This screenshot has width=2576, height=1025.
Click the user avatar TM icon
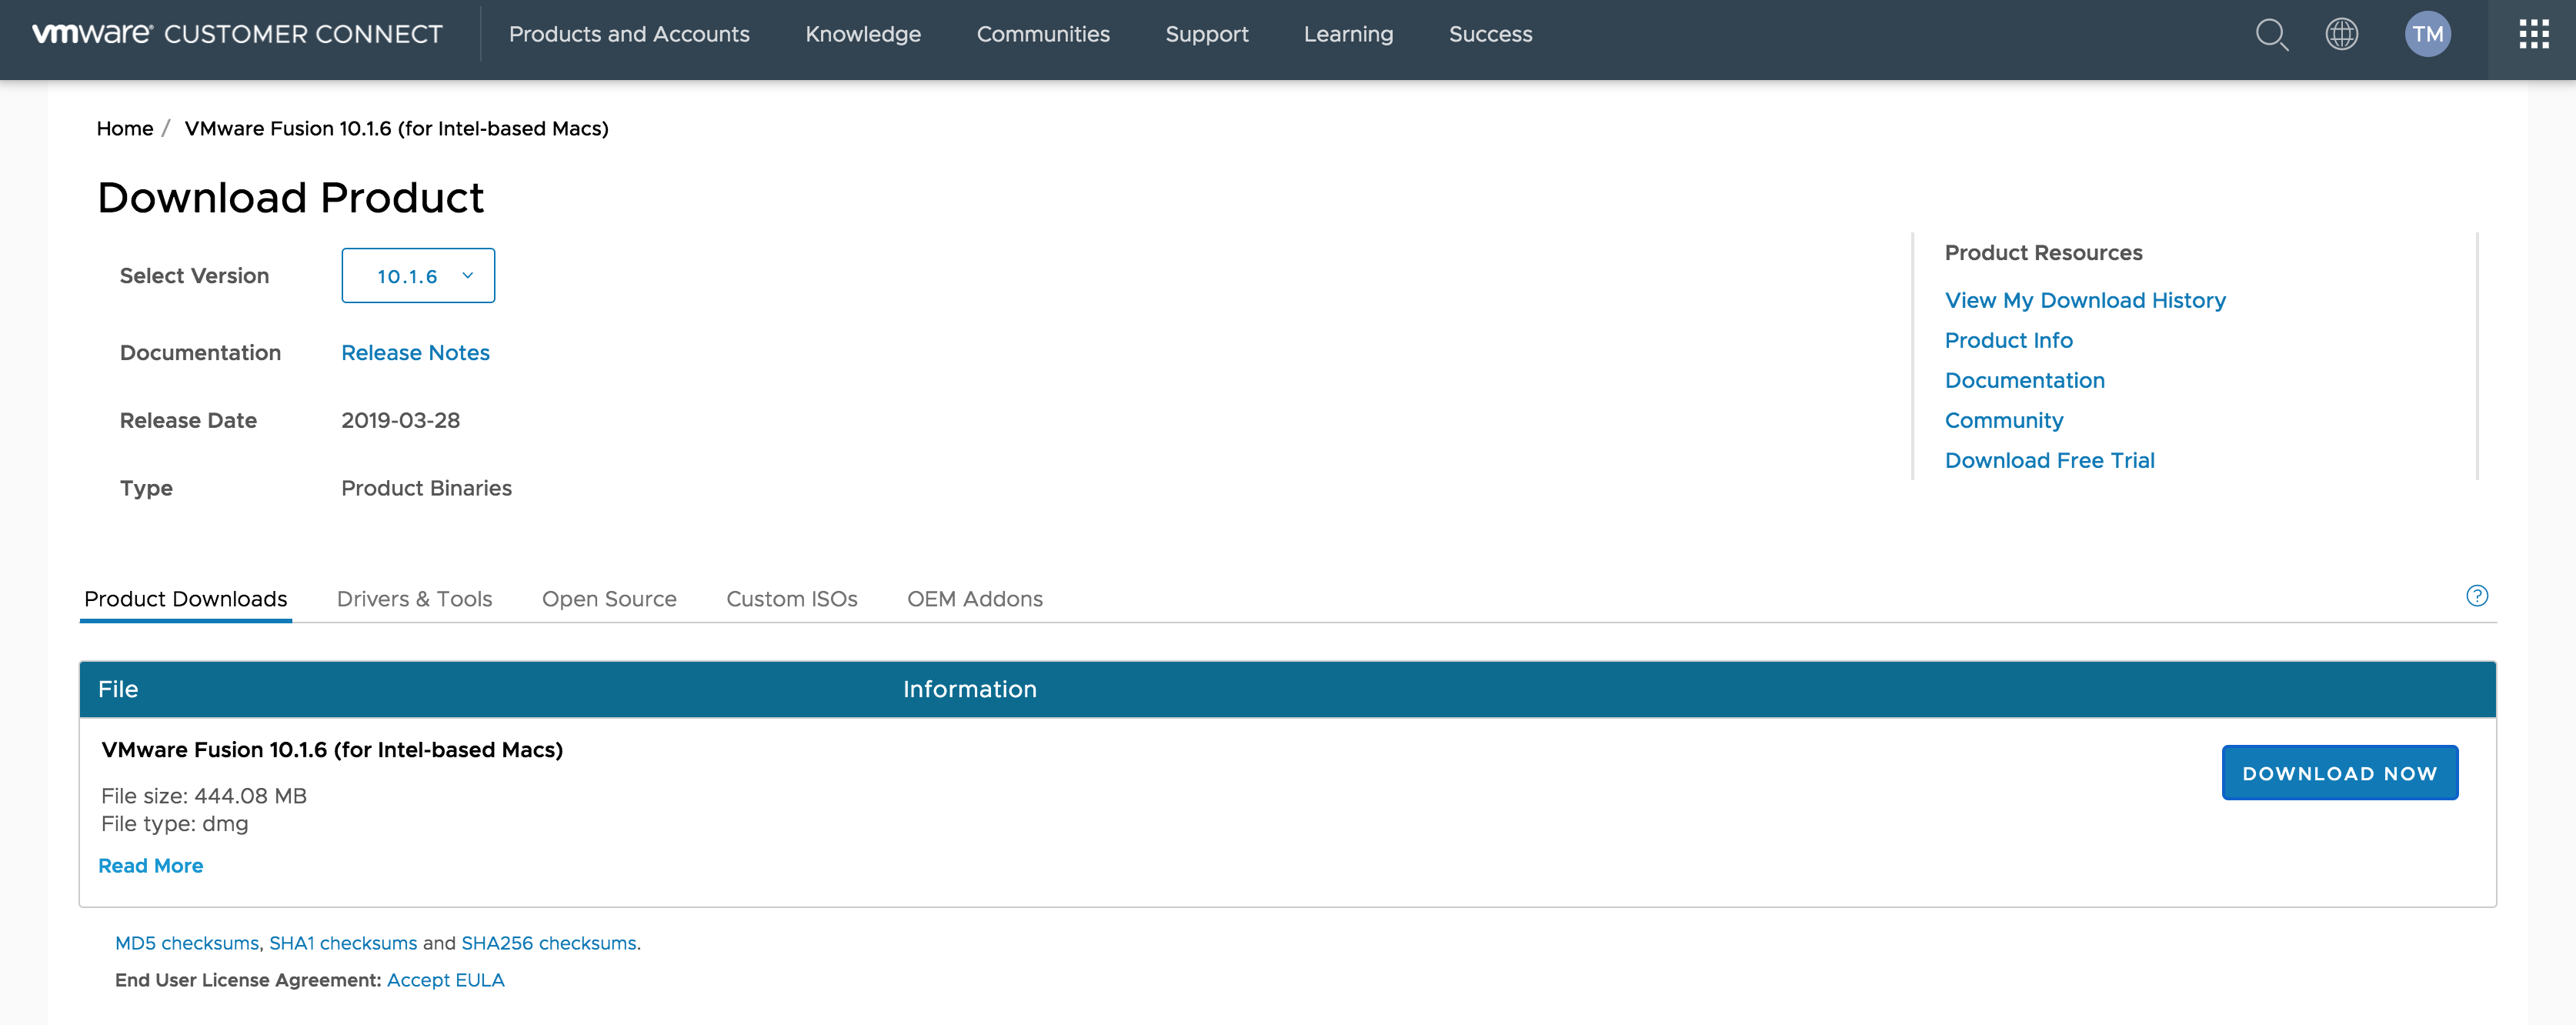(2427, 33)
